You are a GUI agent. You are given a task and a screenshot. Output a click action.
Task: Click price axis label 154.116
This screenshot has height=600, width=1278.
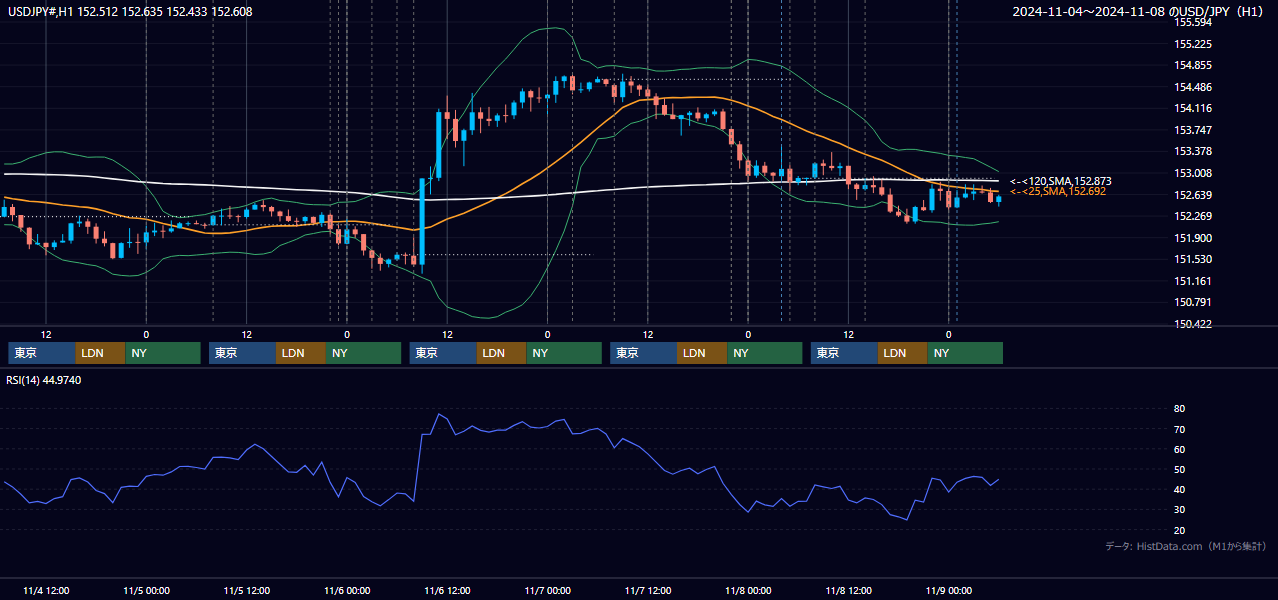tap(1192, 108)
